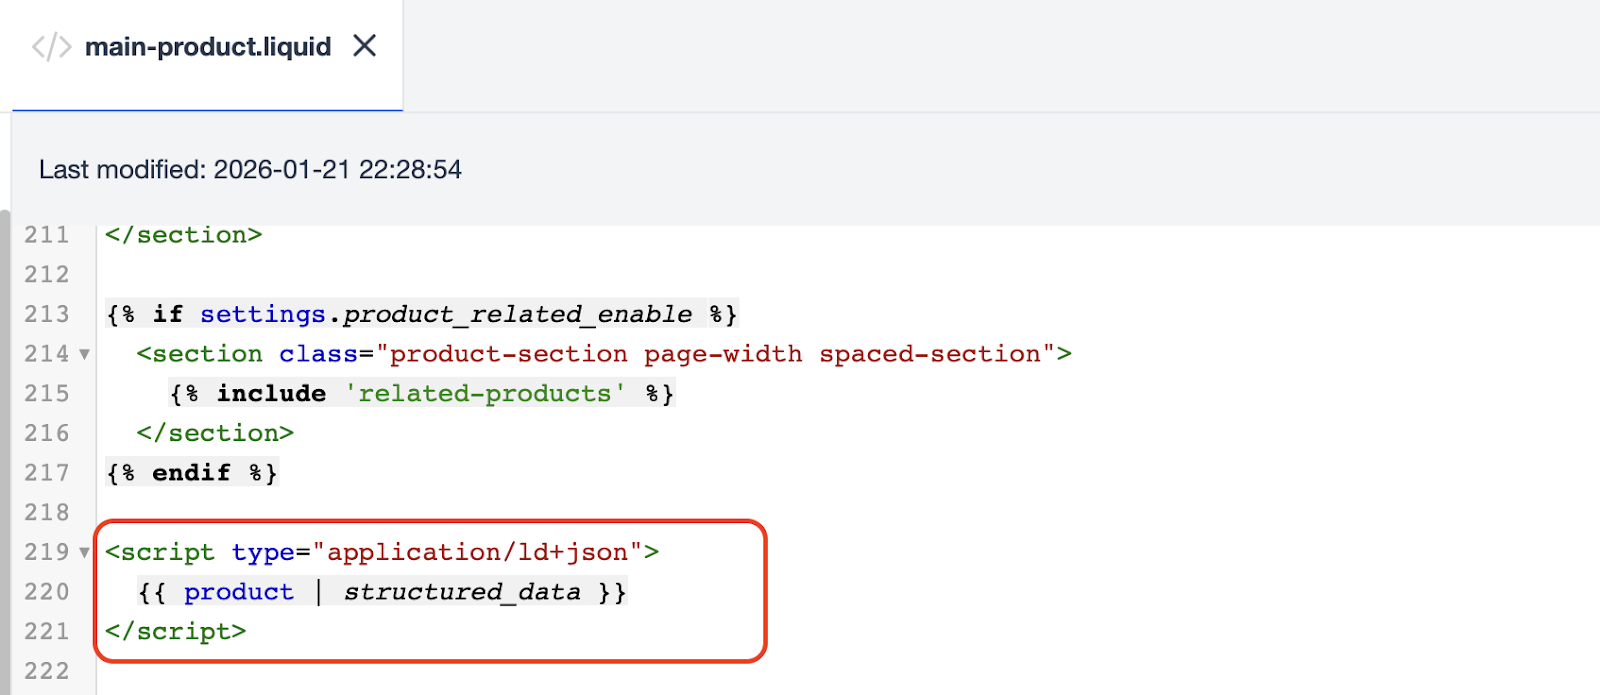This screenshot has height=695, width=1600.
Task: Click the Last modified timestamp text
Action: point(250,170)
